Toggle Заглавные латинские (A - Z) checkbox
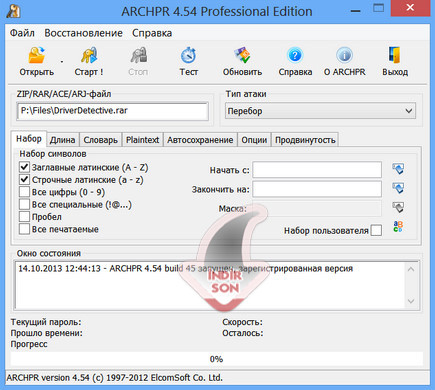The width and height of the screenshot is (435, 390). coord(24,167)
